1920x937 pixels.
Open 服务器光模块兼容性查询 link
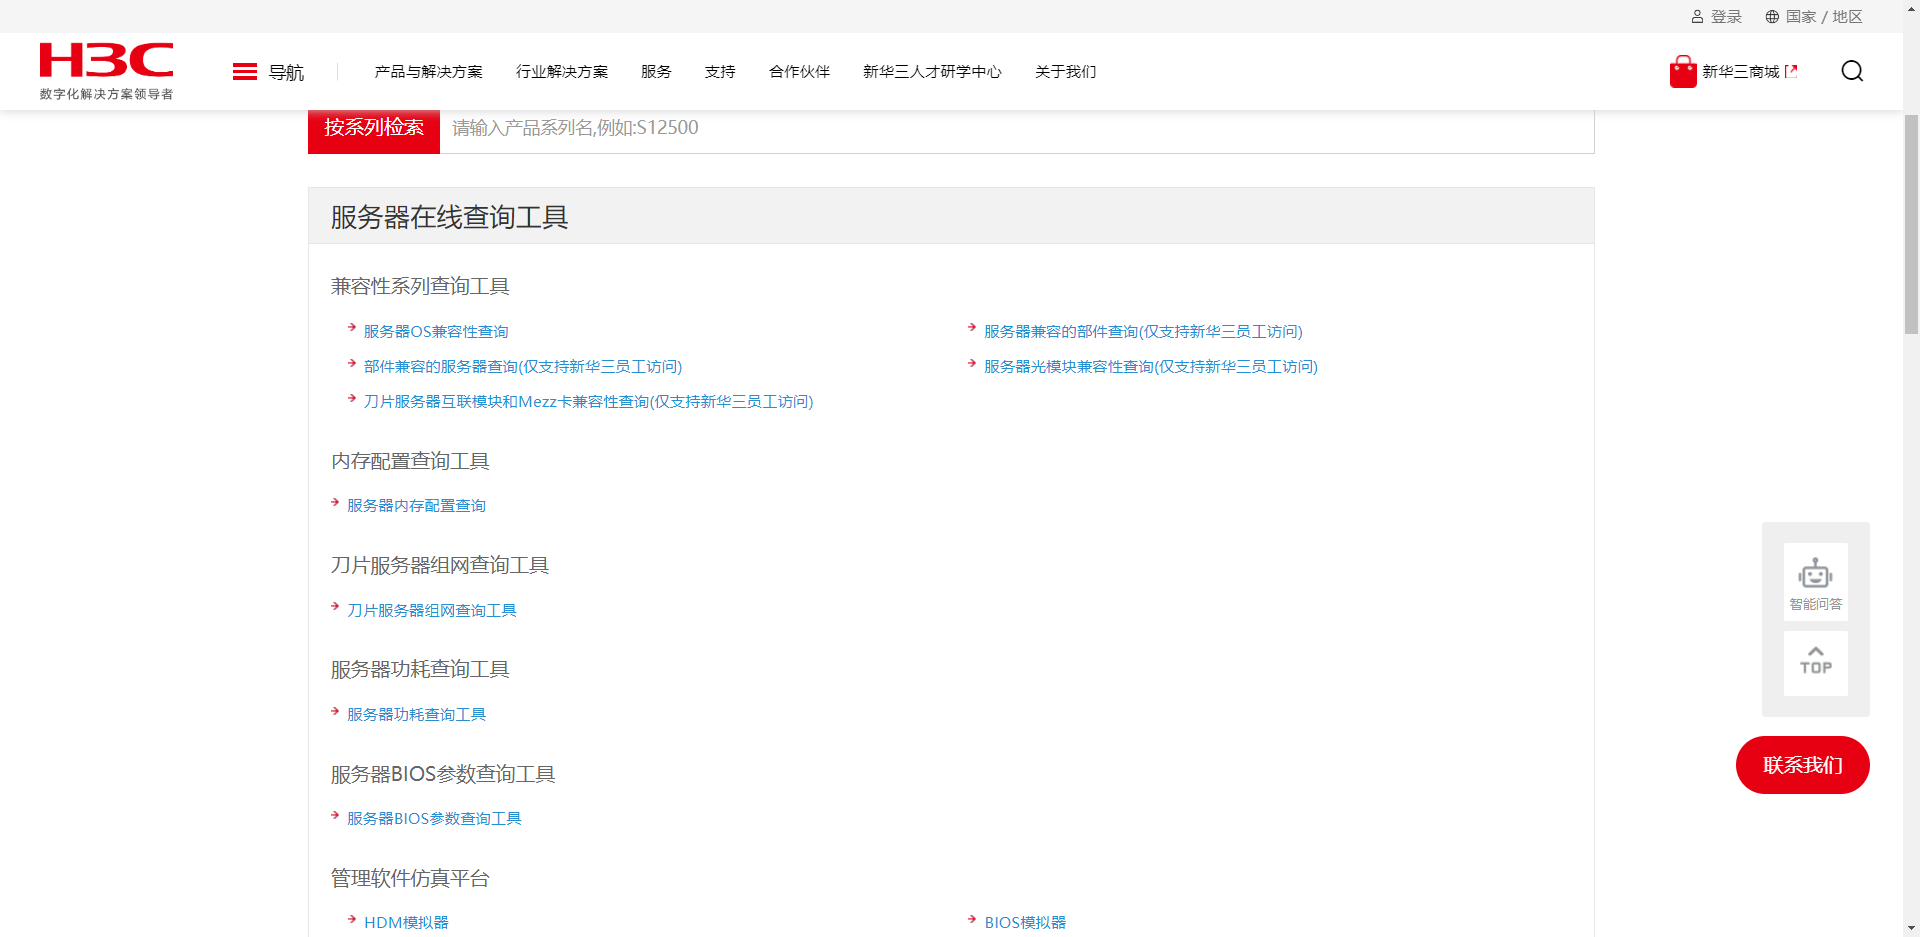(1151, 367)
